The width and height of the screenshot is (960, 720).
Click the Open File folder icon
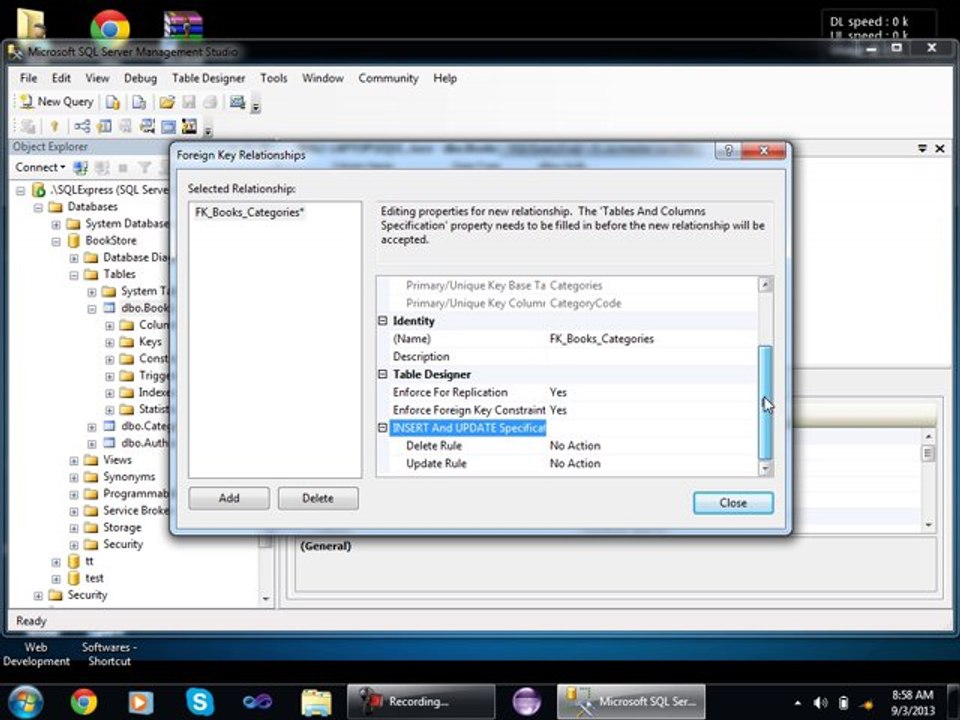click(x=167, y=102)
